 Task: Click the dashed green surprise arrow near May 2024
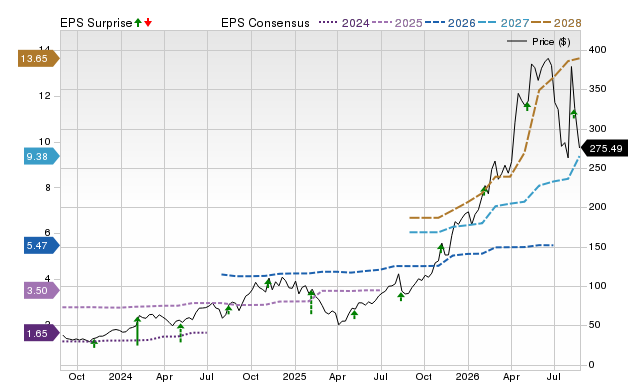(180, 333)
